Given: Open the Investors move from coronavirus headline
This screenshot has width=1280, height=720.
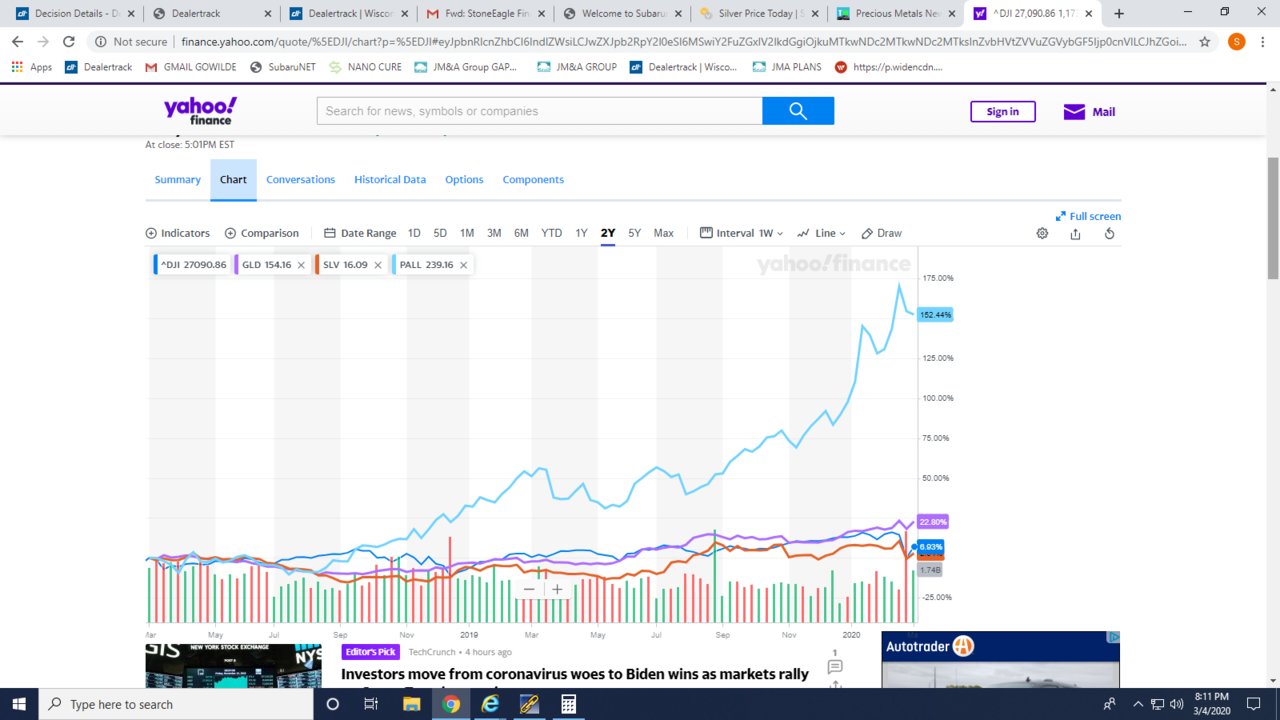Looking at the screenshot, I should [x=575, y=673].
